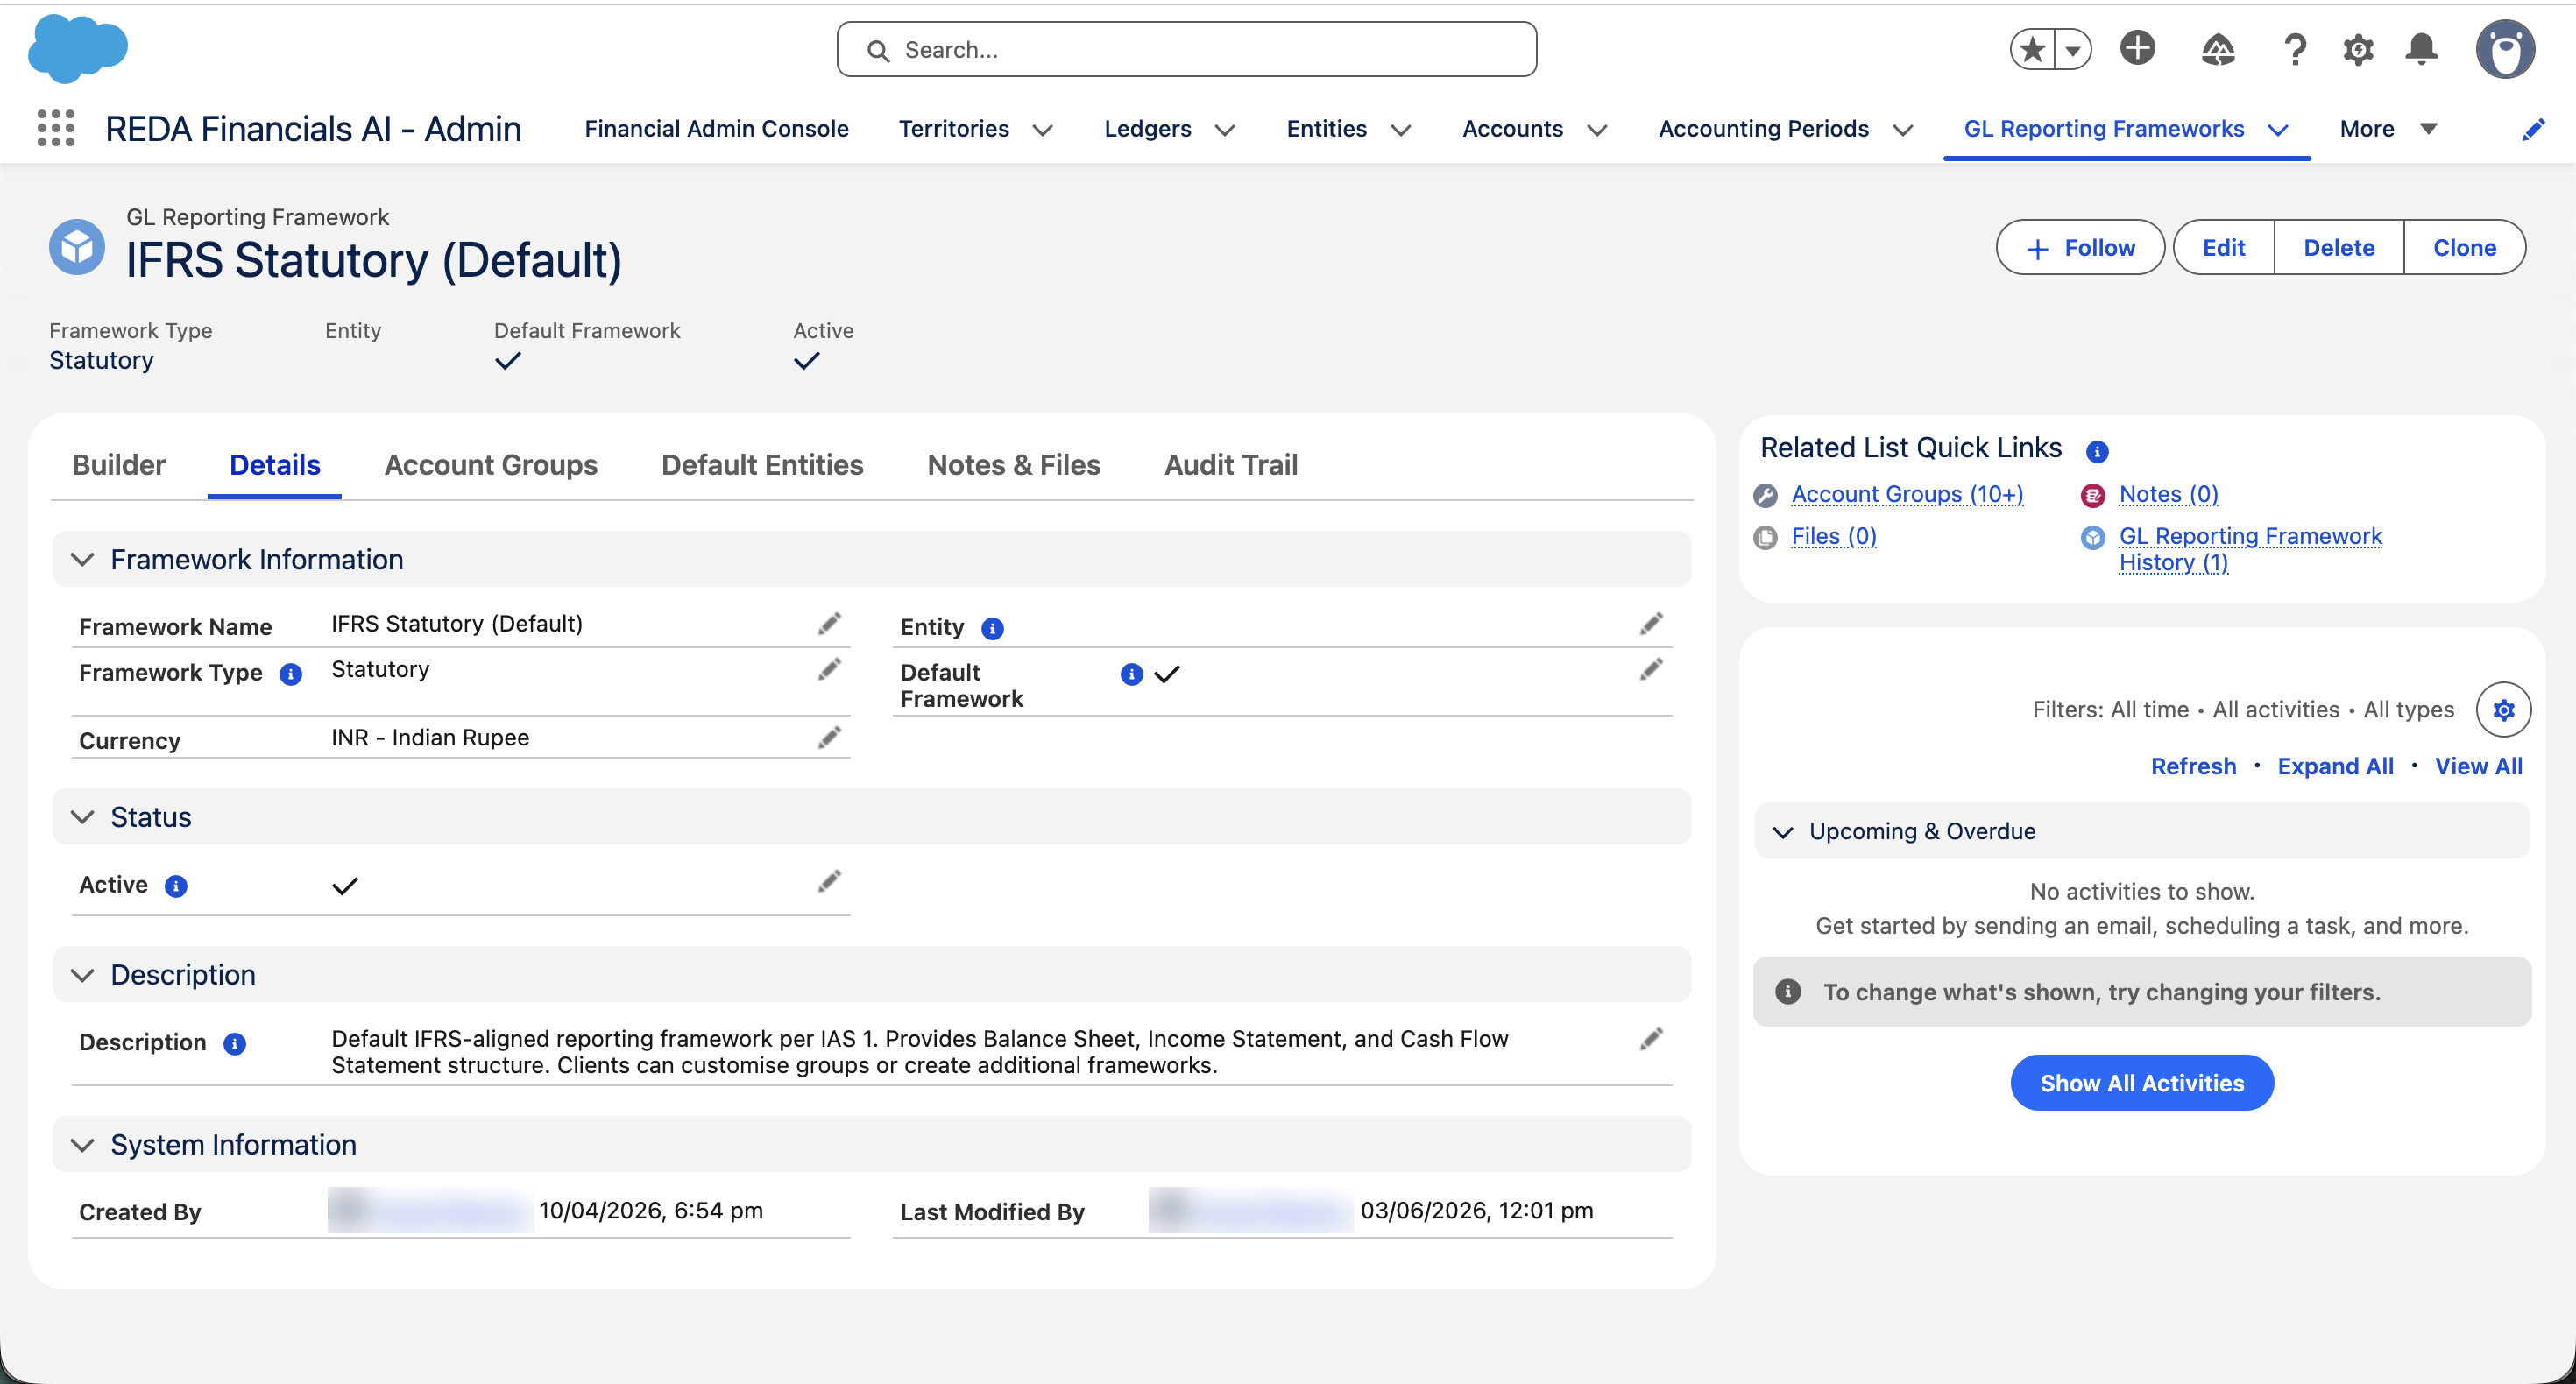Open the Help question mark icon
Image resolution: width=2576 pixels, height=1384 pixels.
click(2295, 49)
